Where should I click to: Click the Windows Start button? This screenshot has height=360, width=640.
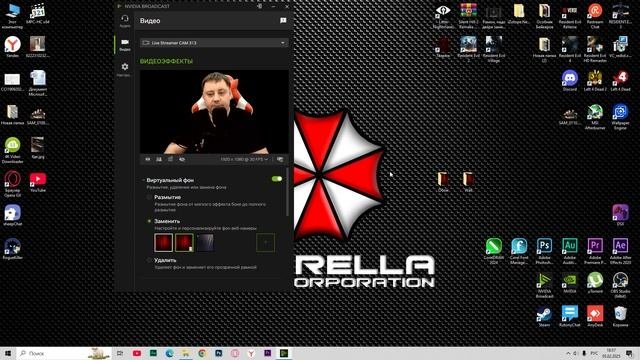[7, 353]
